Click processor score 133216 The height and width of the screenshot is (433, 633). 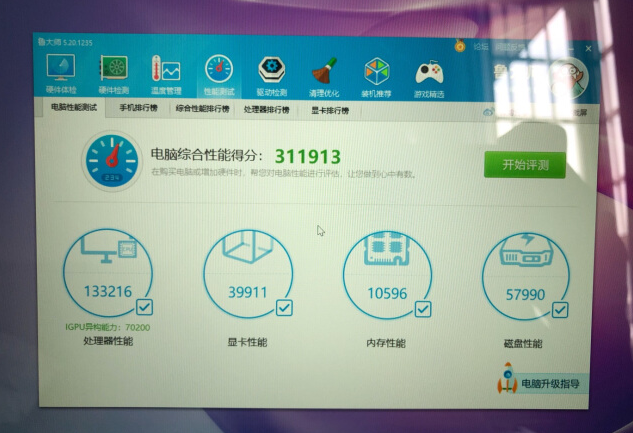tap(108, 291)
